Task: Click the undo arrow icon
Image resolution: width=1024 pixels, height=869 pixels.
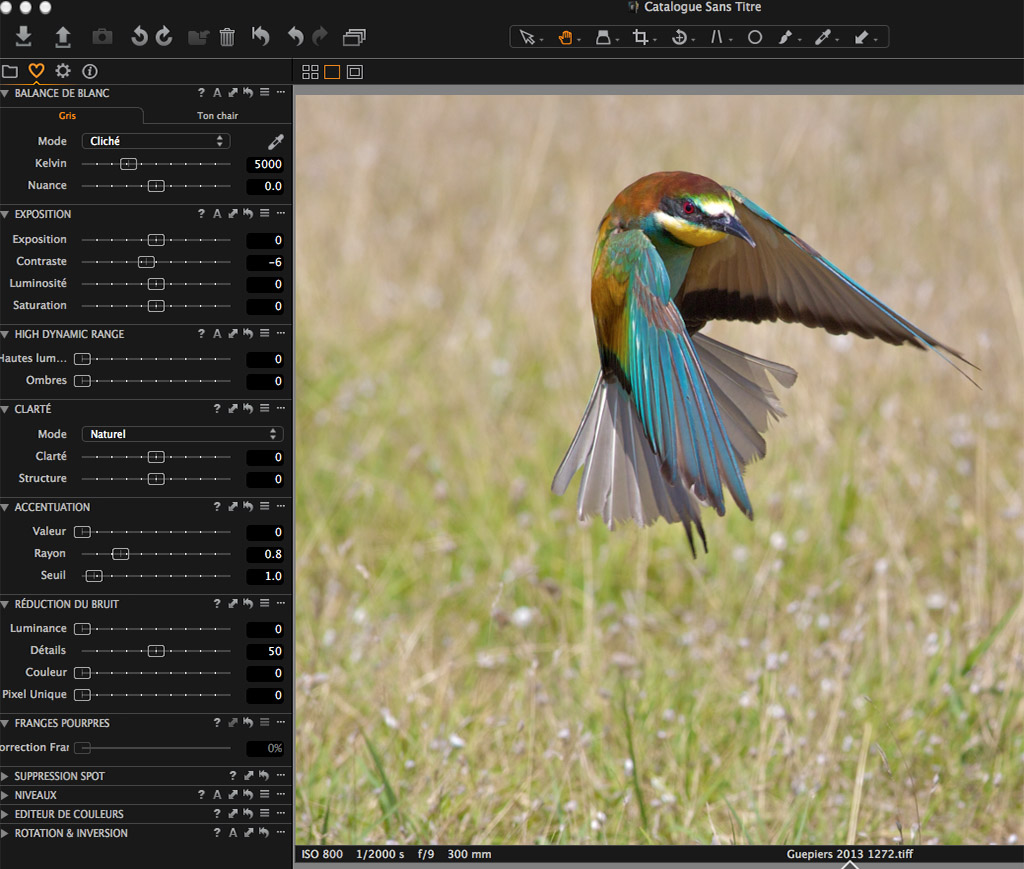Action: click(x=296, y=37)
